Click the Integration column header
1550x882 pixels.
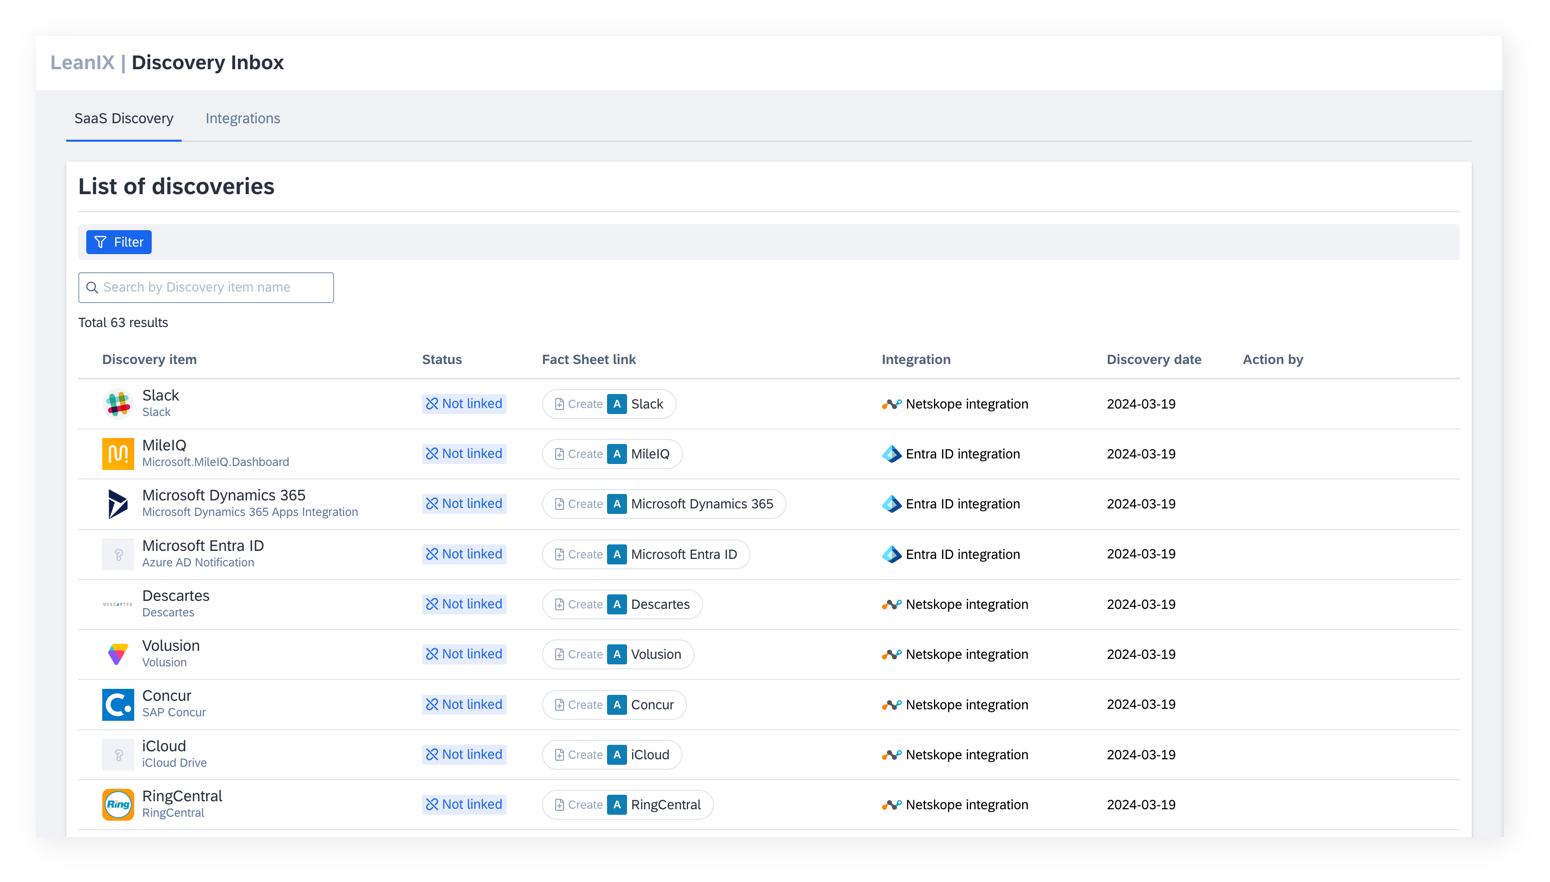click(x=916, y=360)
